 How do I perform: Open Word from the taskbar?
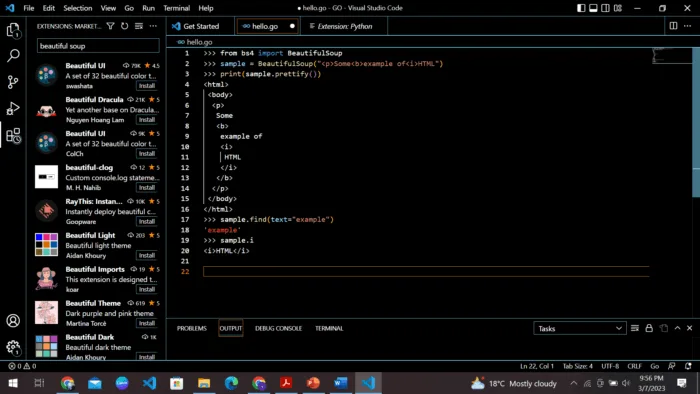pyautogui.click(x=340, y=383)
